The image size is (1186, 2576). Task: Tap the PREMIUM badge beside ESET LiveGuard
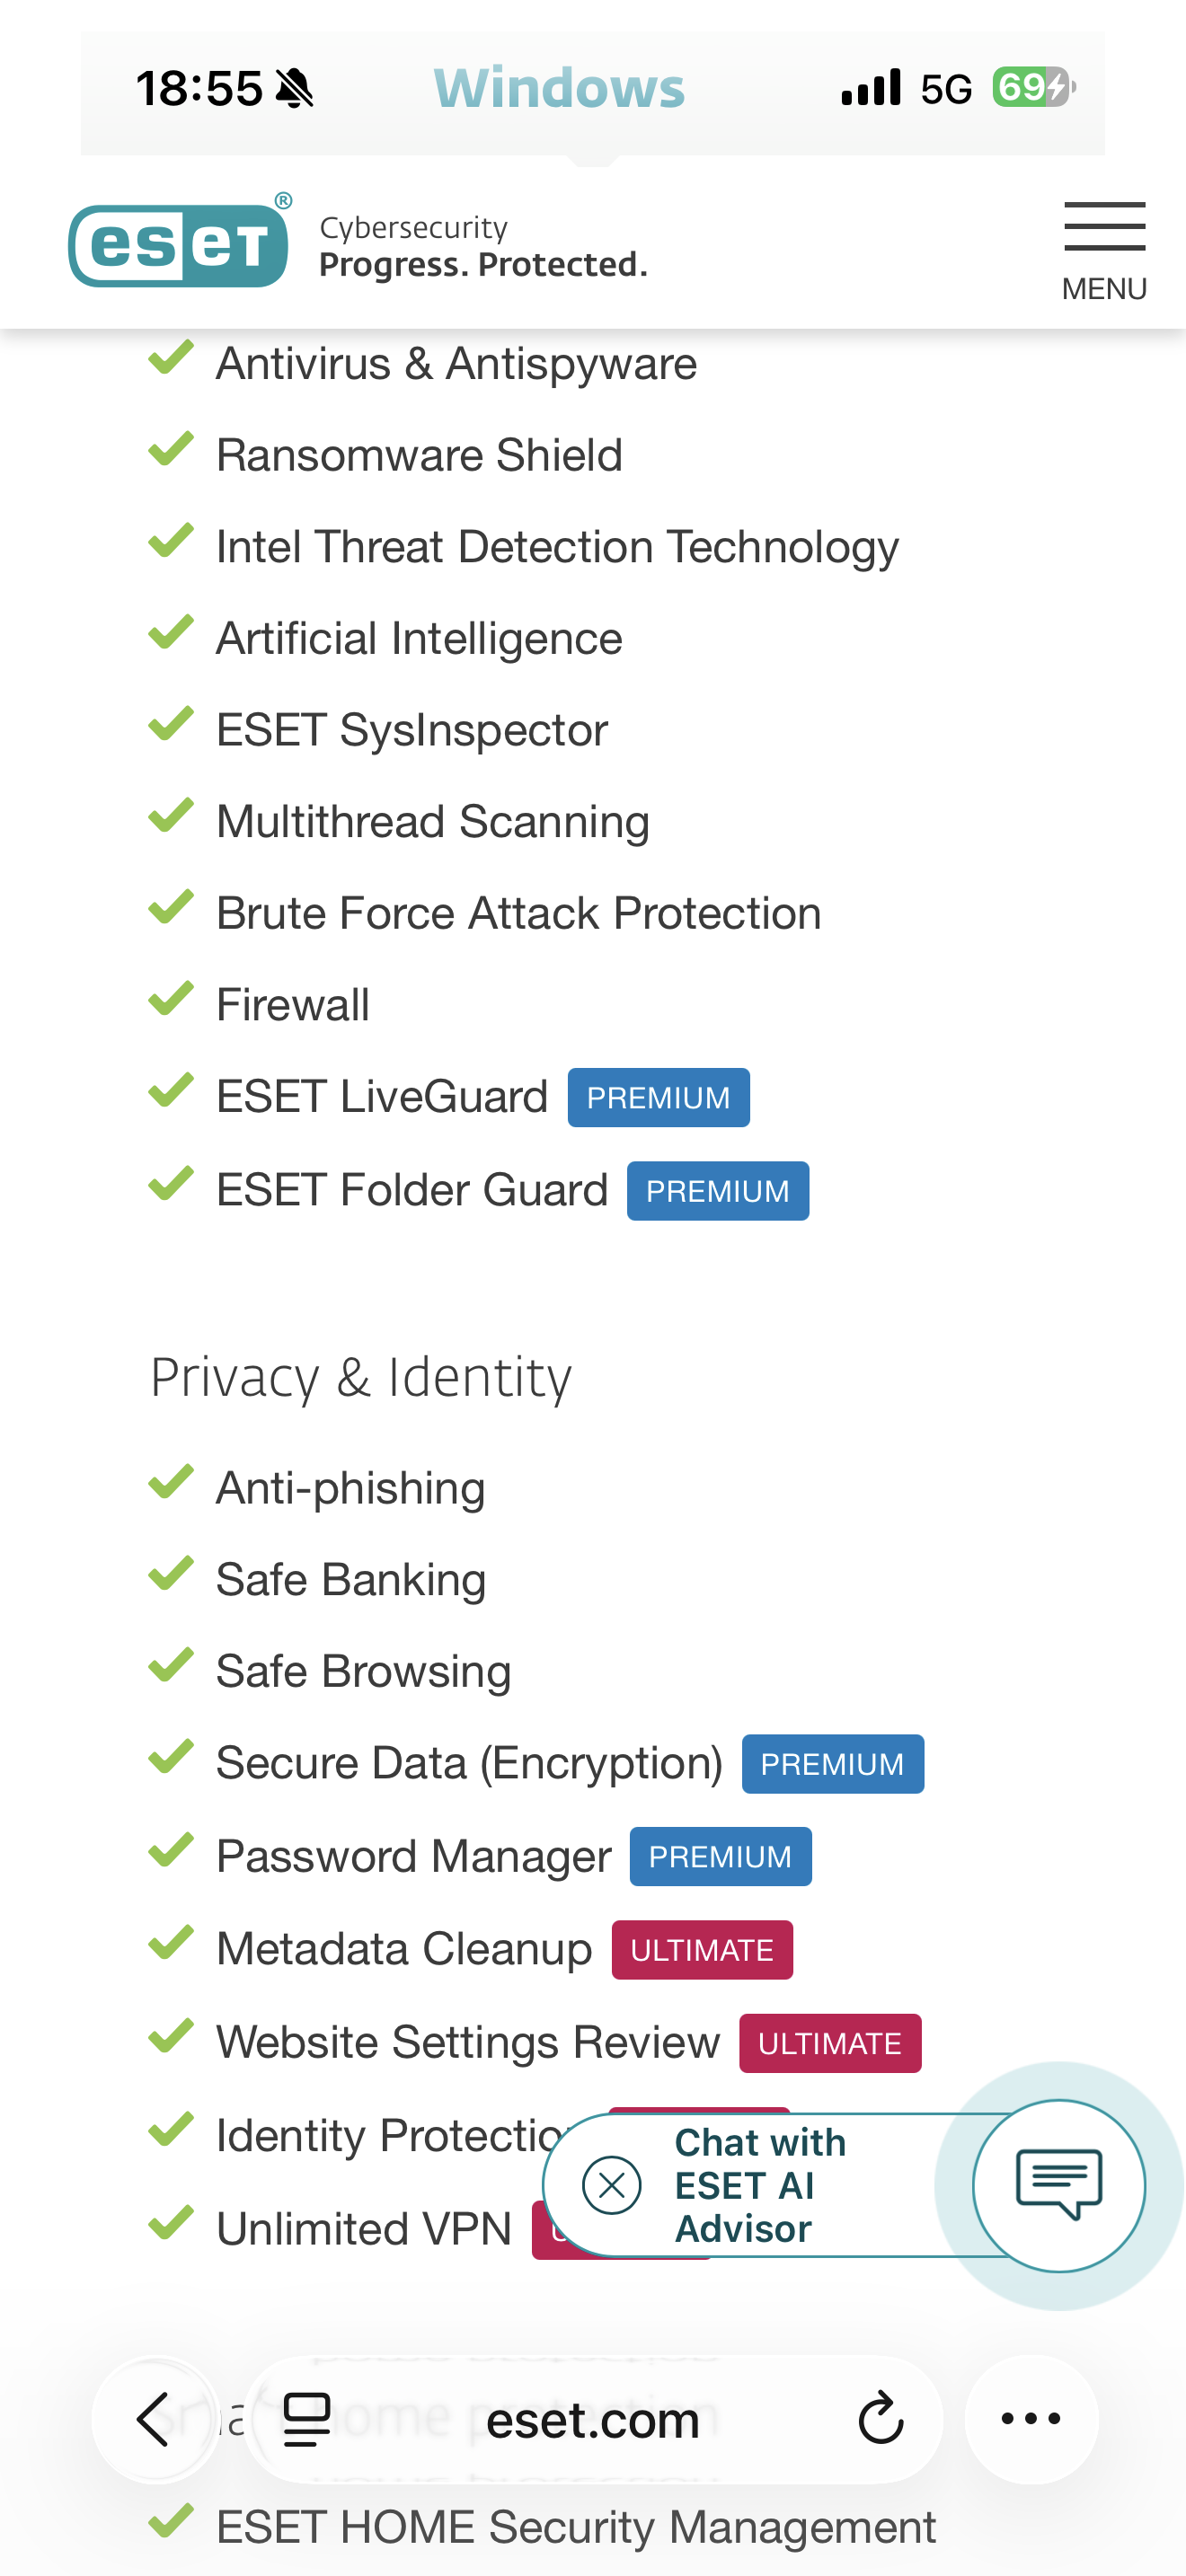point(658,1098)
